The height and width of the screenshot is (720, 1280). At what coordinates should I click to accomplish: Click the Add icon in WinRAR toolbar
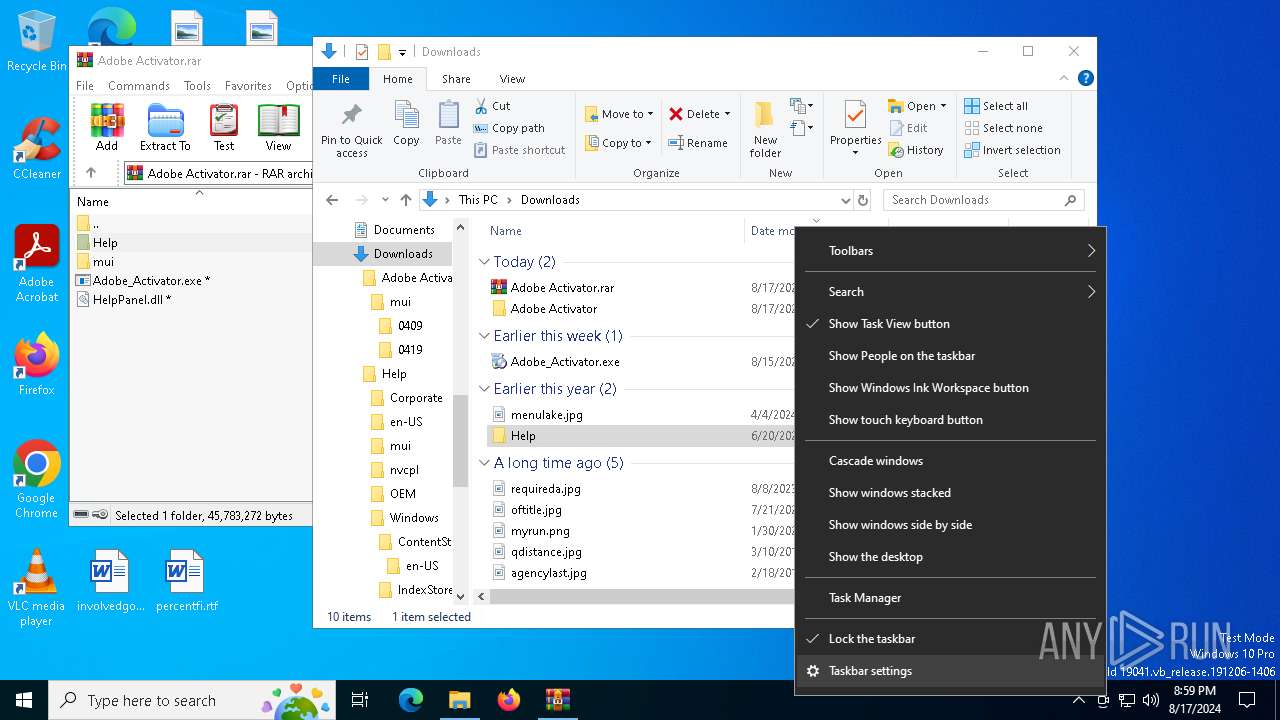point(107,127)
